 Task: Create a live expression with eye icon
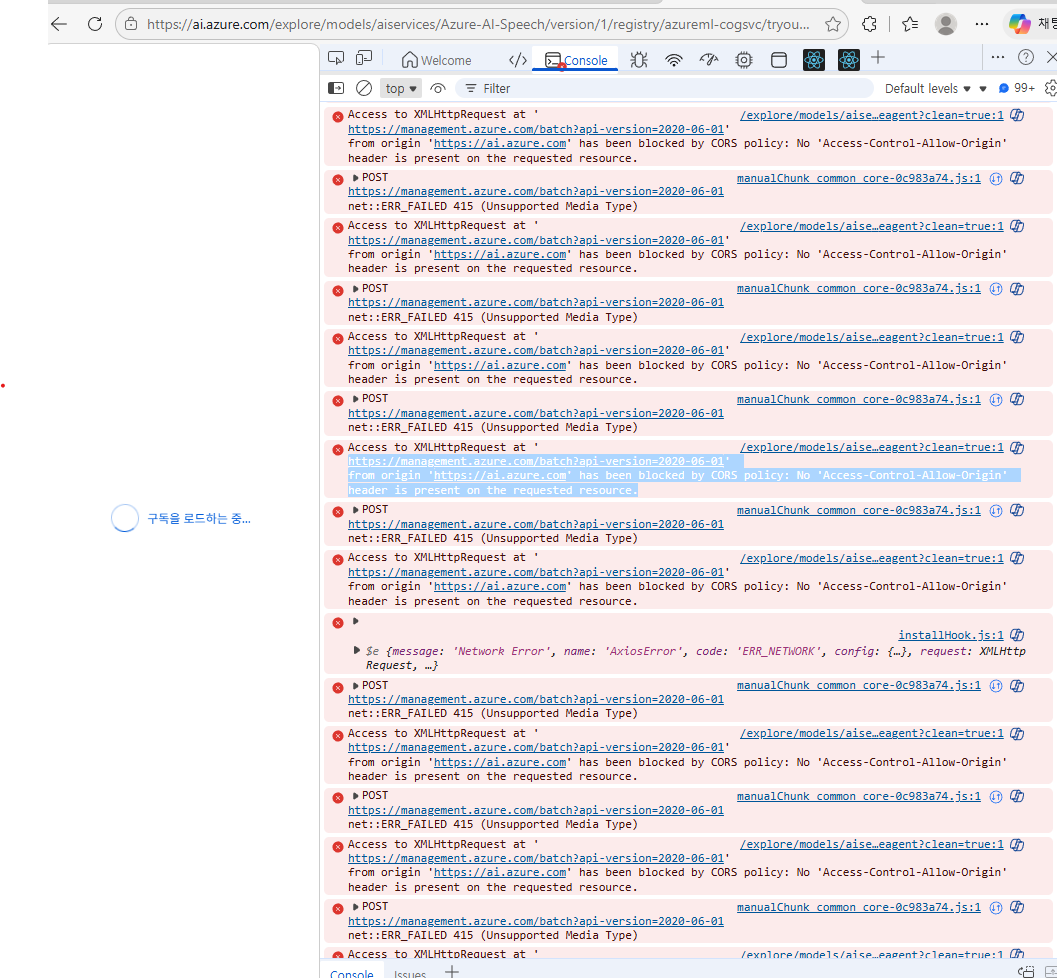[438, 88]
